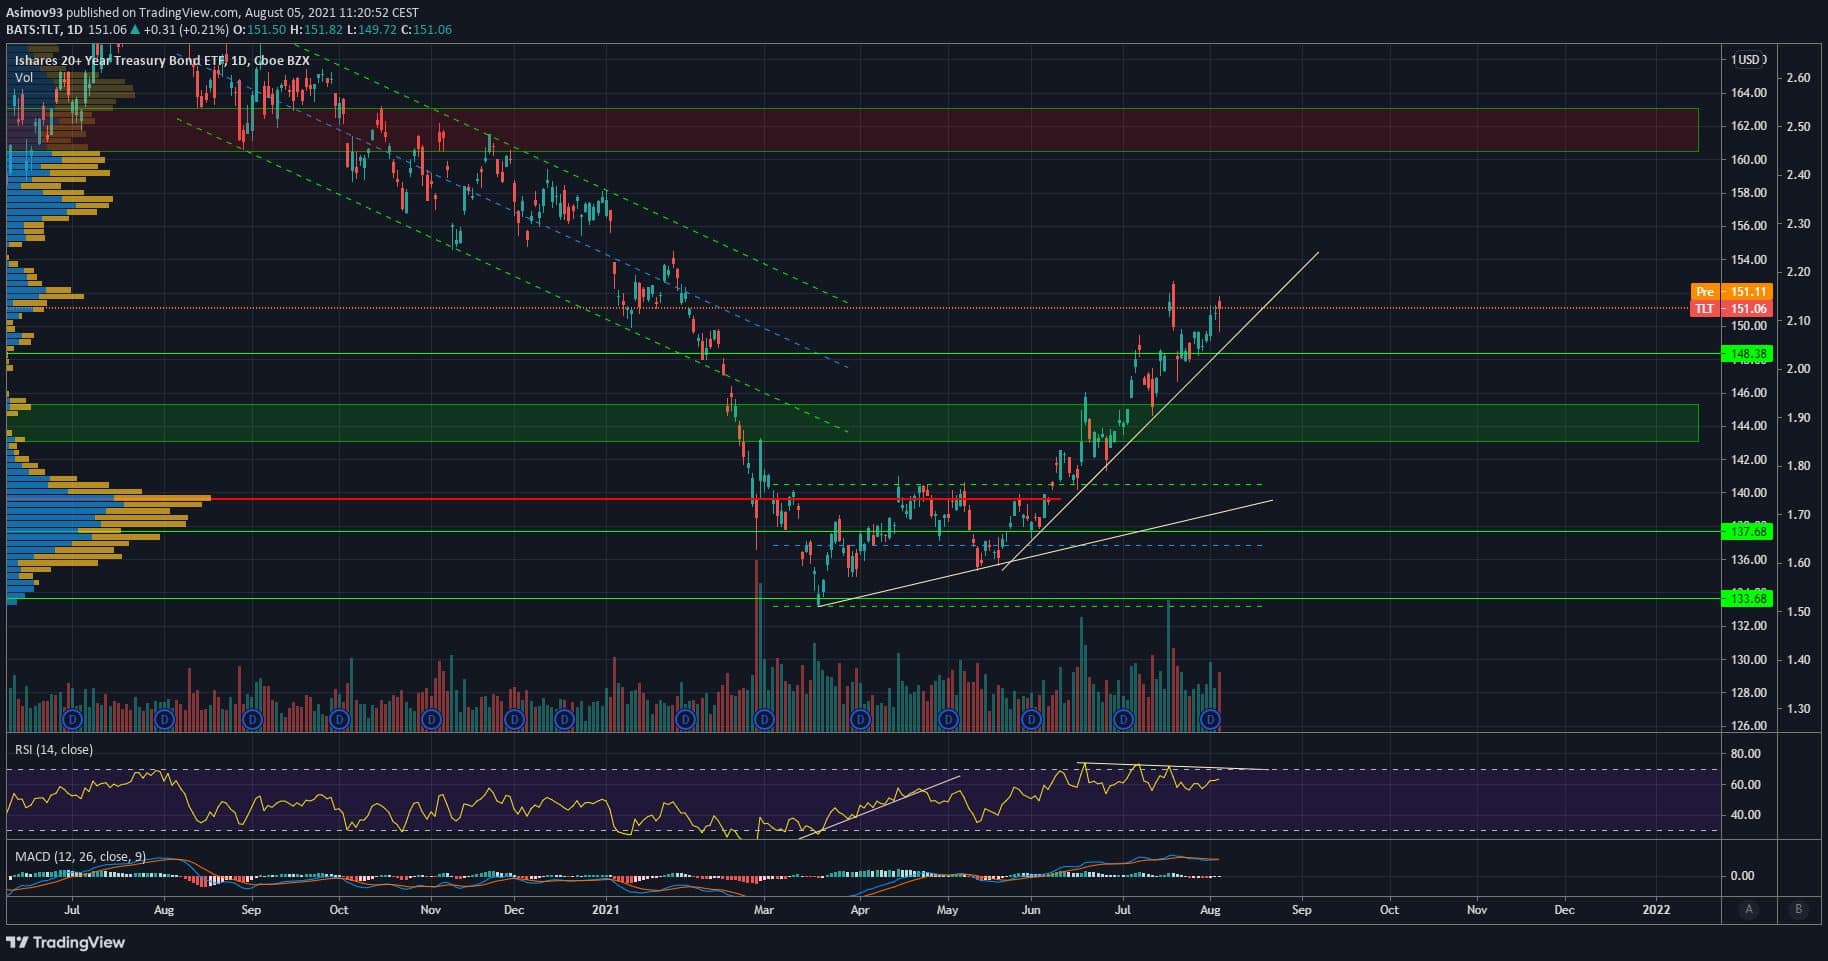
Task: Click the Pre 151.11 pre-market price label
Action: pos(1732,292)
